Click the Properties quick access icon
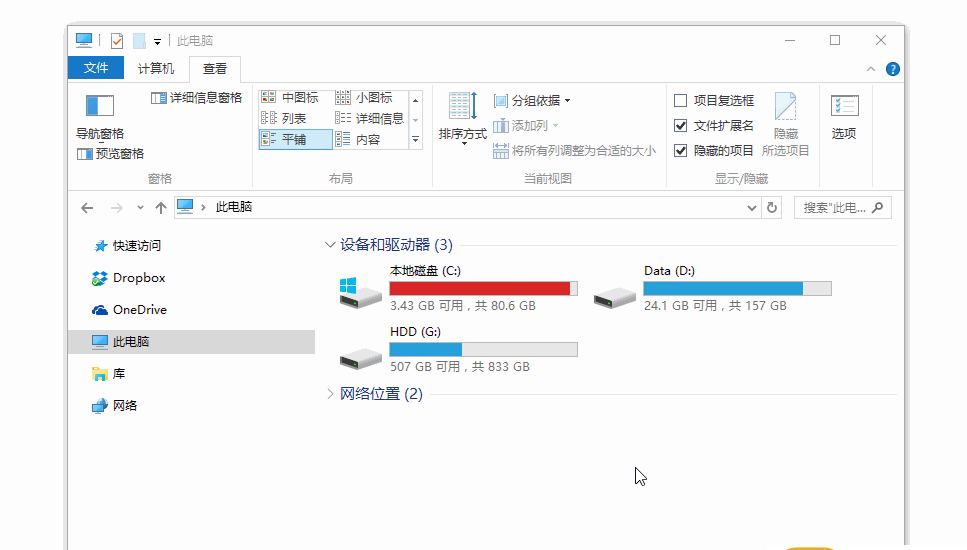967x550 pixels. 117,41
